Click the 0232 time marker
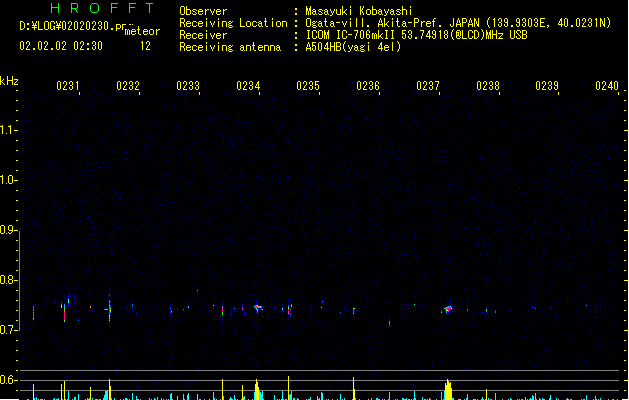 [128, 86]
